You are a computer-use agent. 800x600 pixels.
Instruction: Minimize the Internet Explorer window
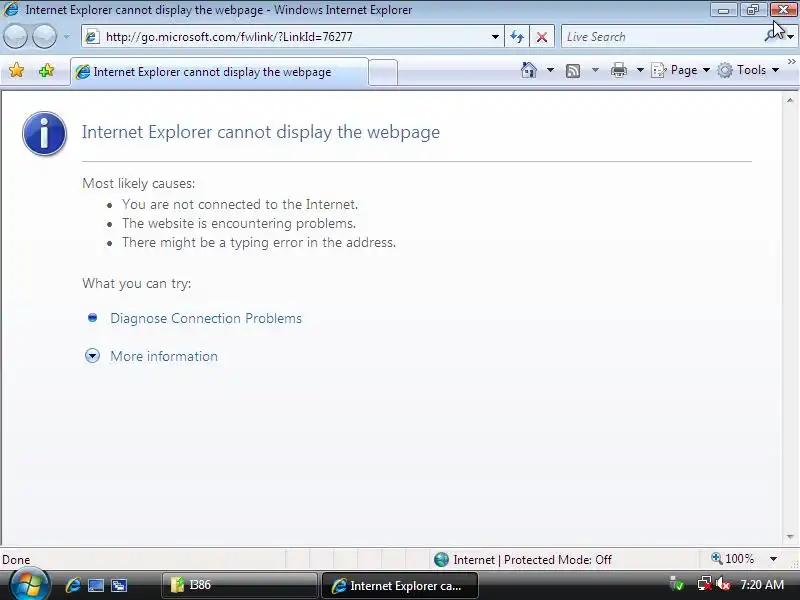(x=723, y=10)
